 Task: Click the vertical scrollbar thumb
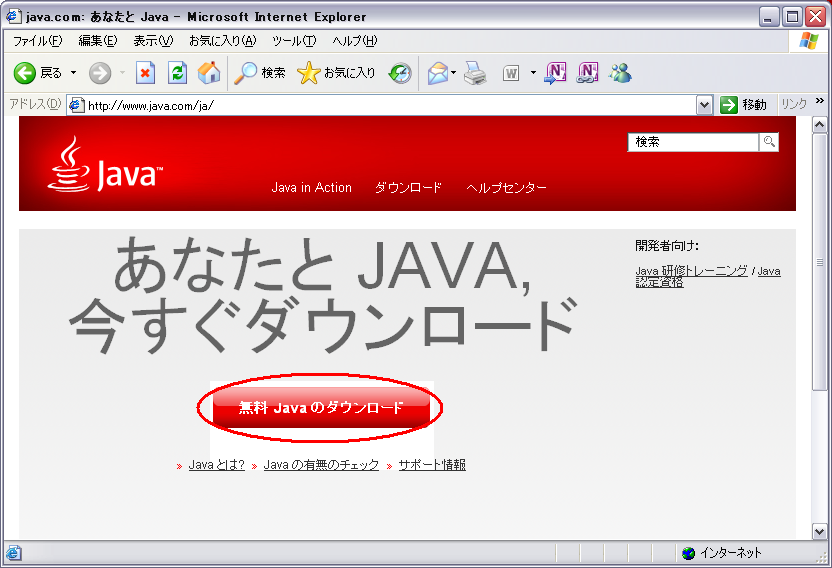click(x=820, y=262)
